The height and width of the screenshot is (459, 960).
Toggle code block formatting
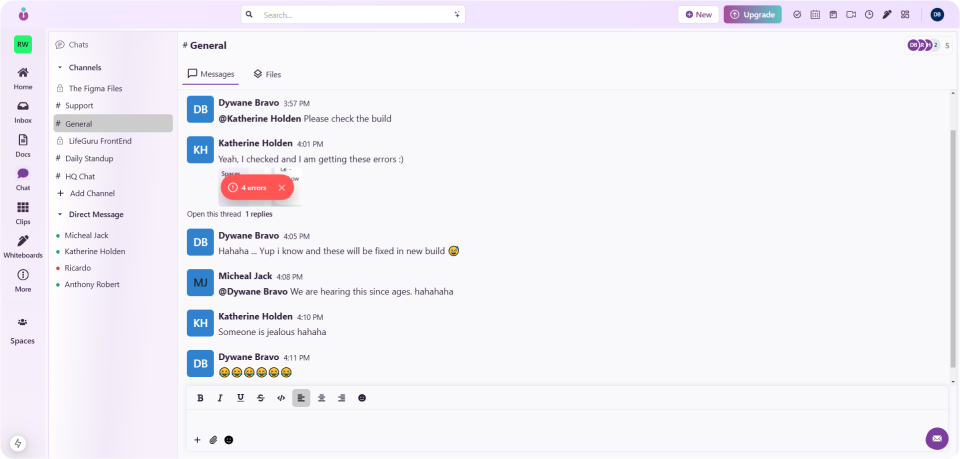click(x=281, y=398)
